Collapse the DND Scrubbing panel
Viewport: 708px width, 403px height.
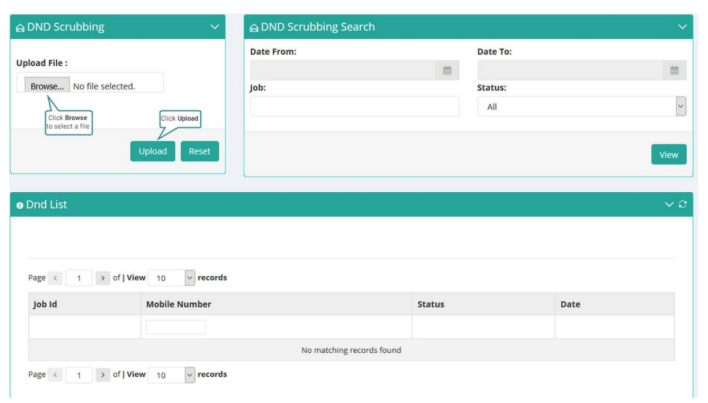(x=215, y=27)
